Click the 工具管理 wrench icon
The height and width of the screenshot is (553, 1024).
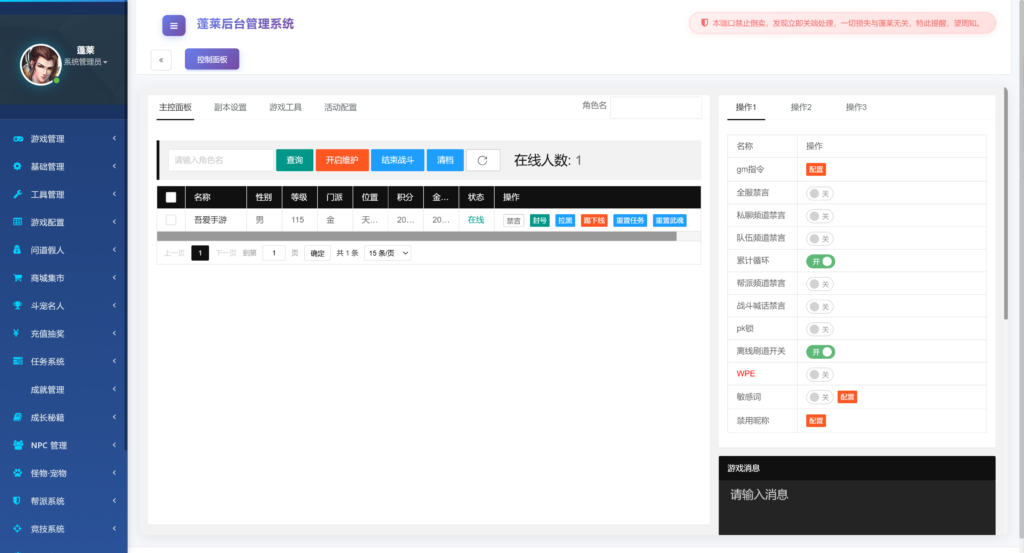point(18,194)
